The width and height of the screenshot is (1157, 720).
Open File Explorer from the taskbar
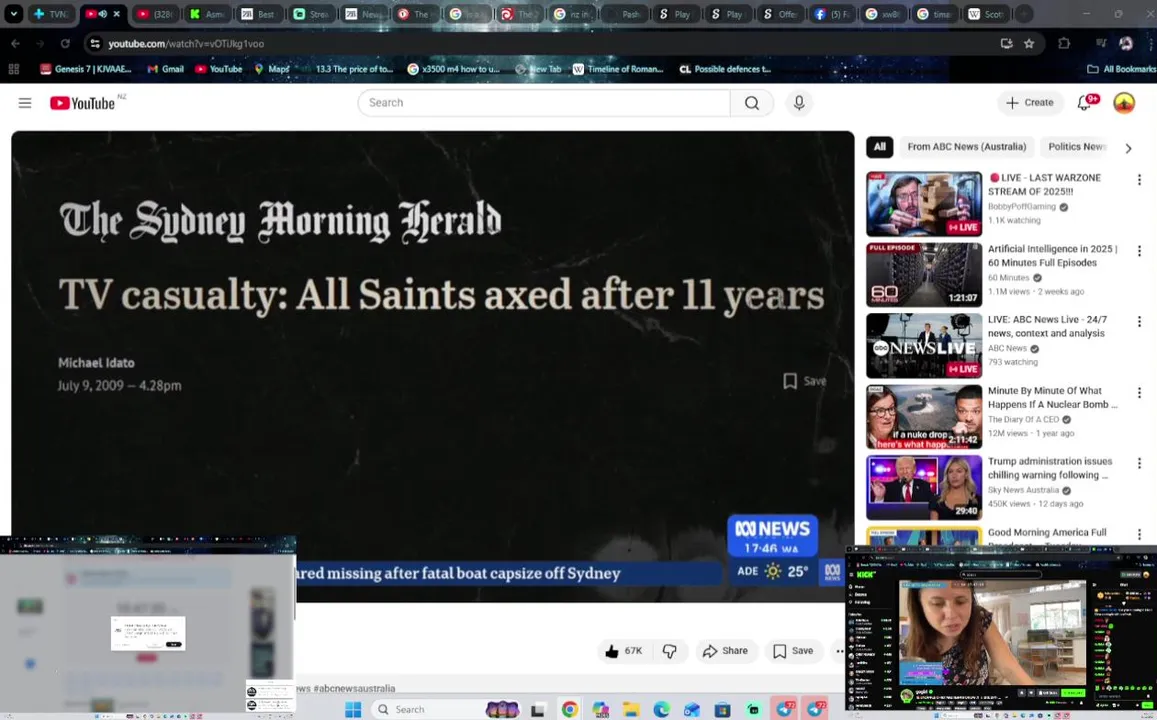coord(630,709)
